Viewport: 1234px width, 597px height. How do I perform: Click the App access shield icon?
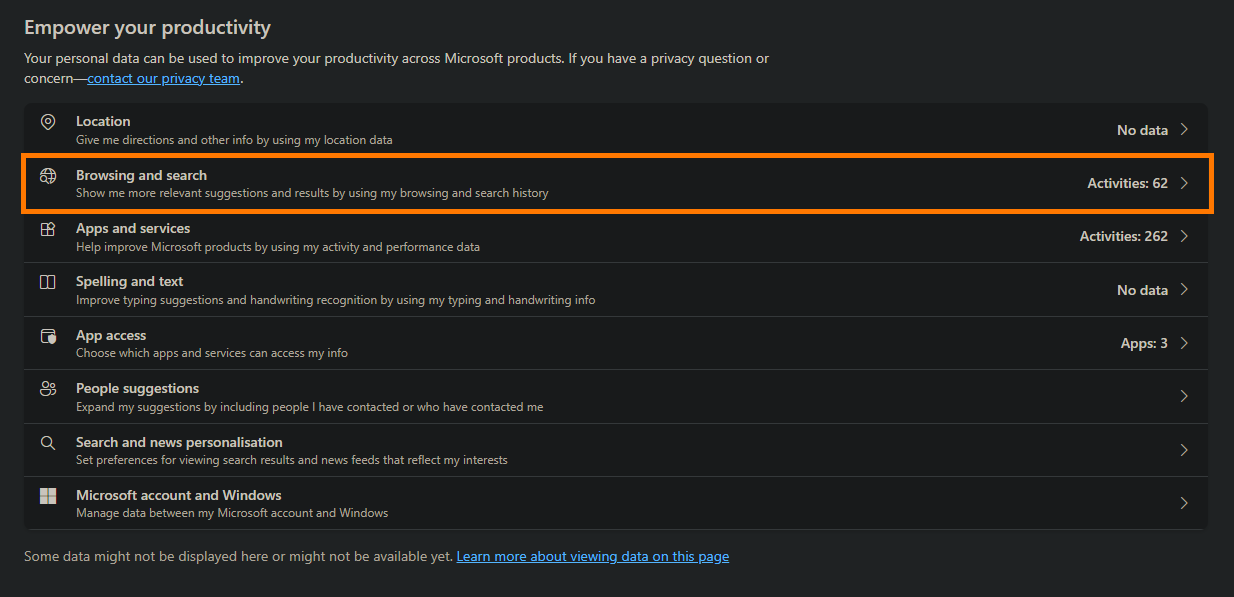click(x=48, y=336)
